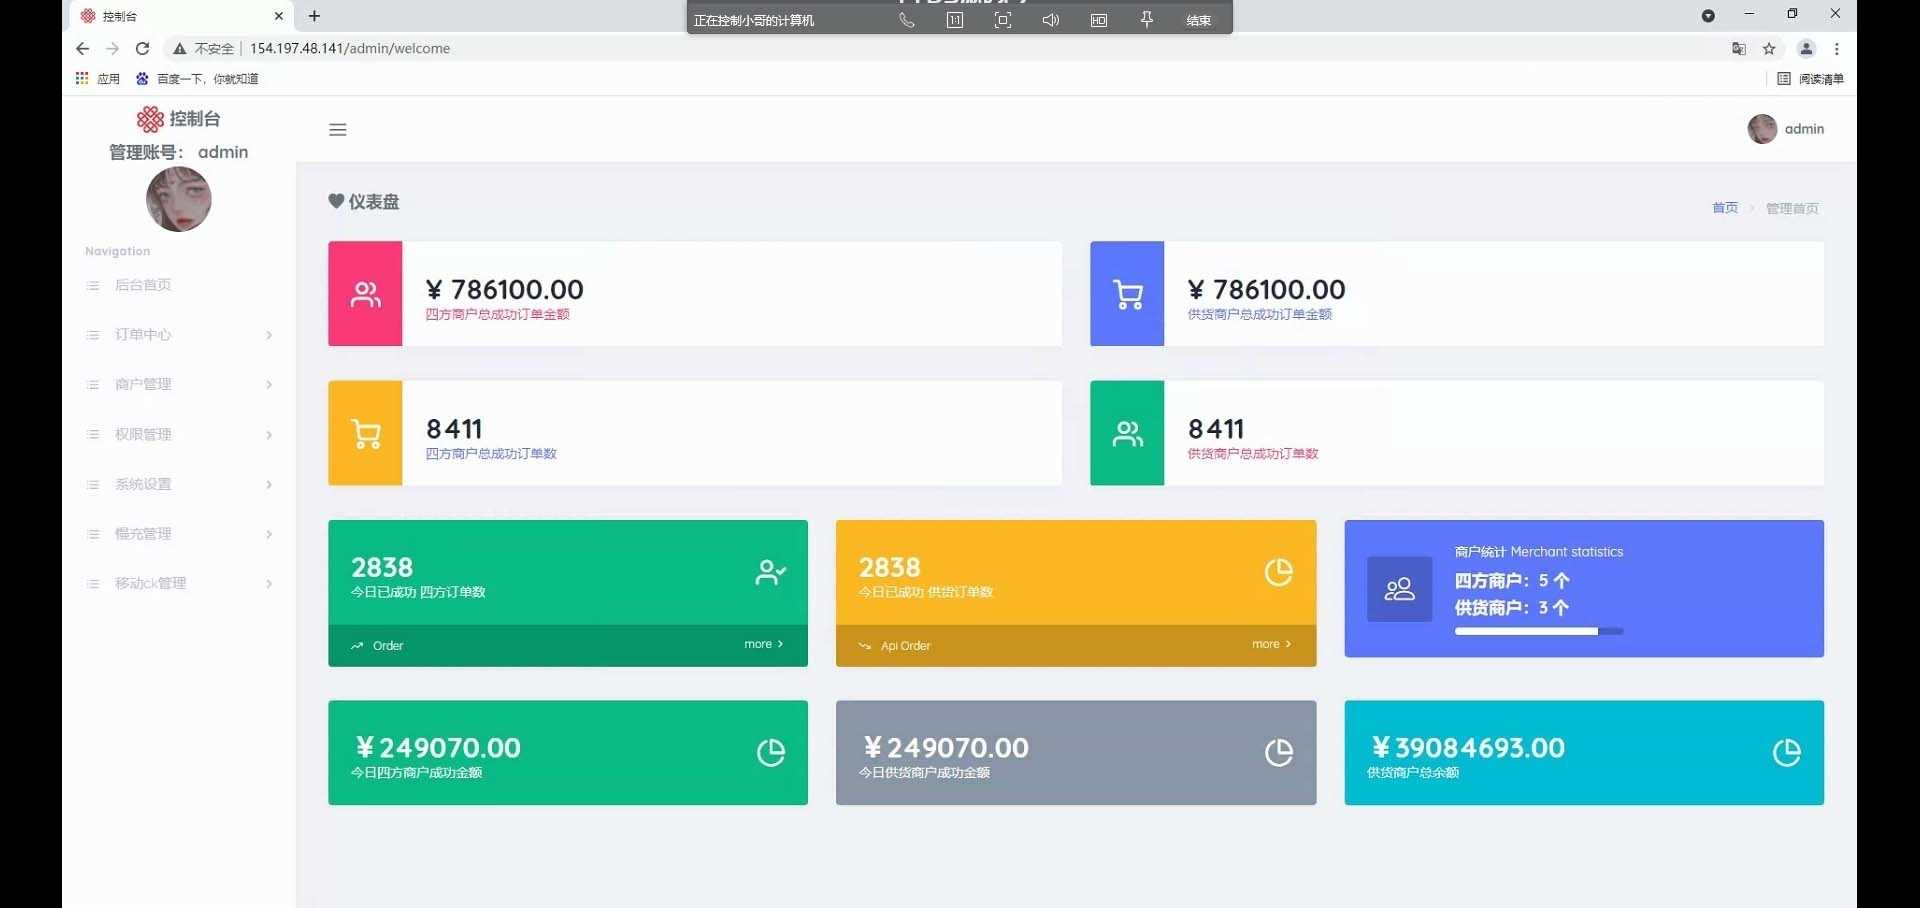Image resolution: width=1920 pixels, height=908 pixels.
Task: Click the remote control speaker icon
Action: (x=1050, y=20)
